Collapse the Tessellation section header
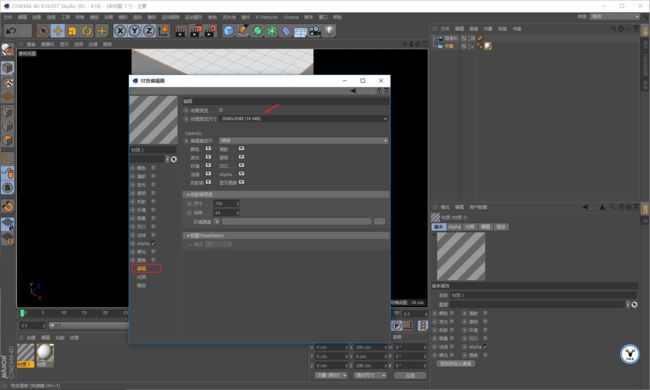 [x=286, y=235]
